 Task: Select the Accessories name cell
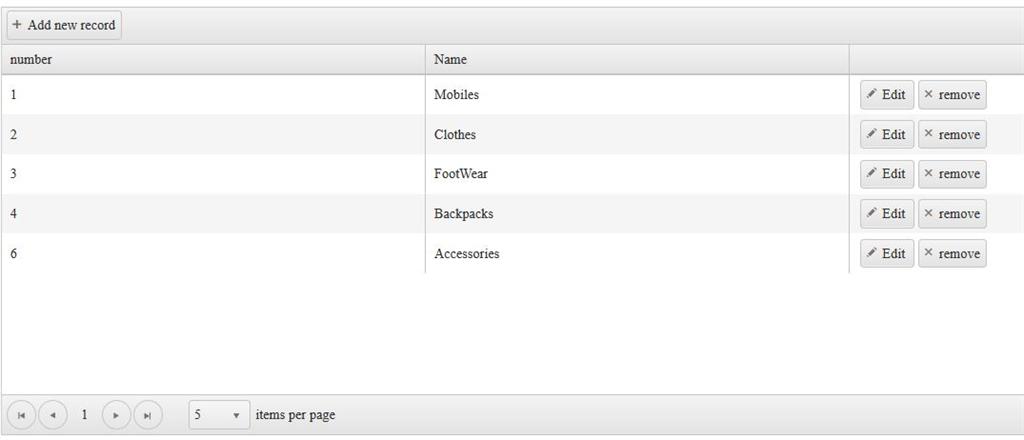[x=467, y=254]
